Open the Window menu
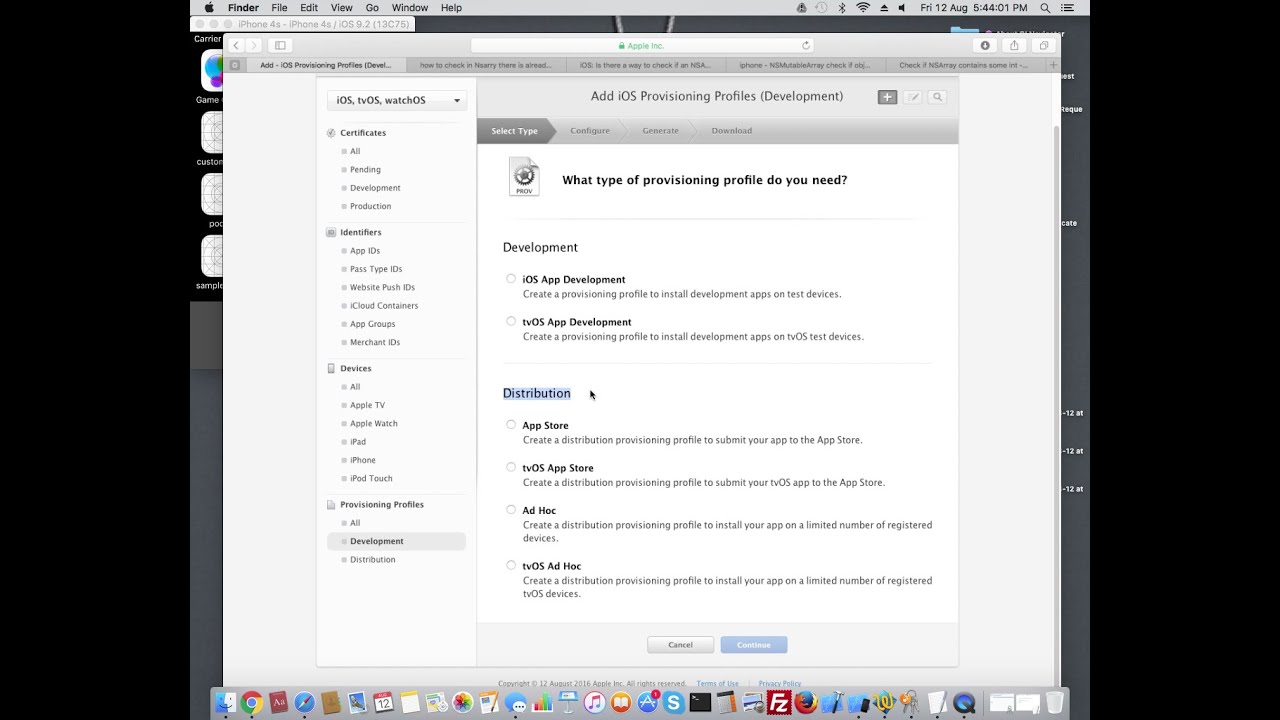The width and height of the screenshot is (1280, 720). click(x=410, y=7)
